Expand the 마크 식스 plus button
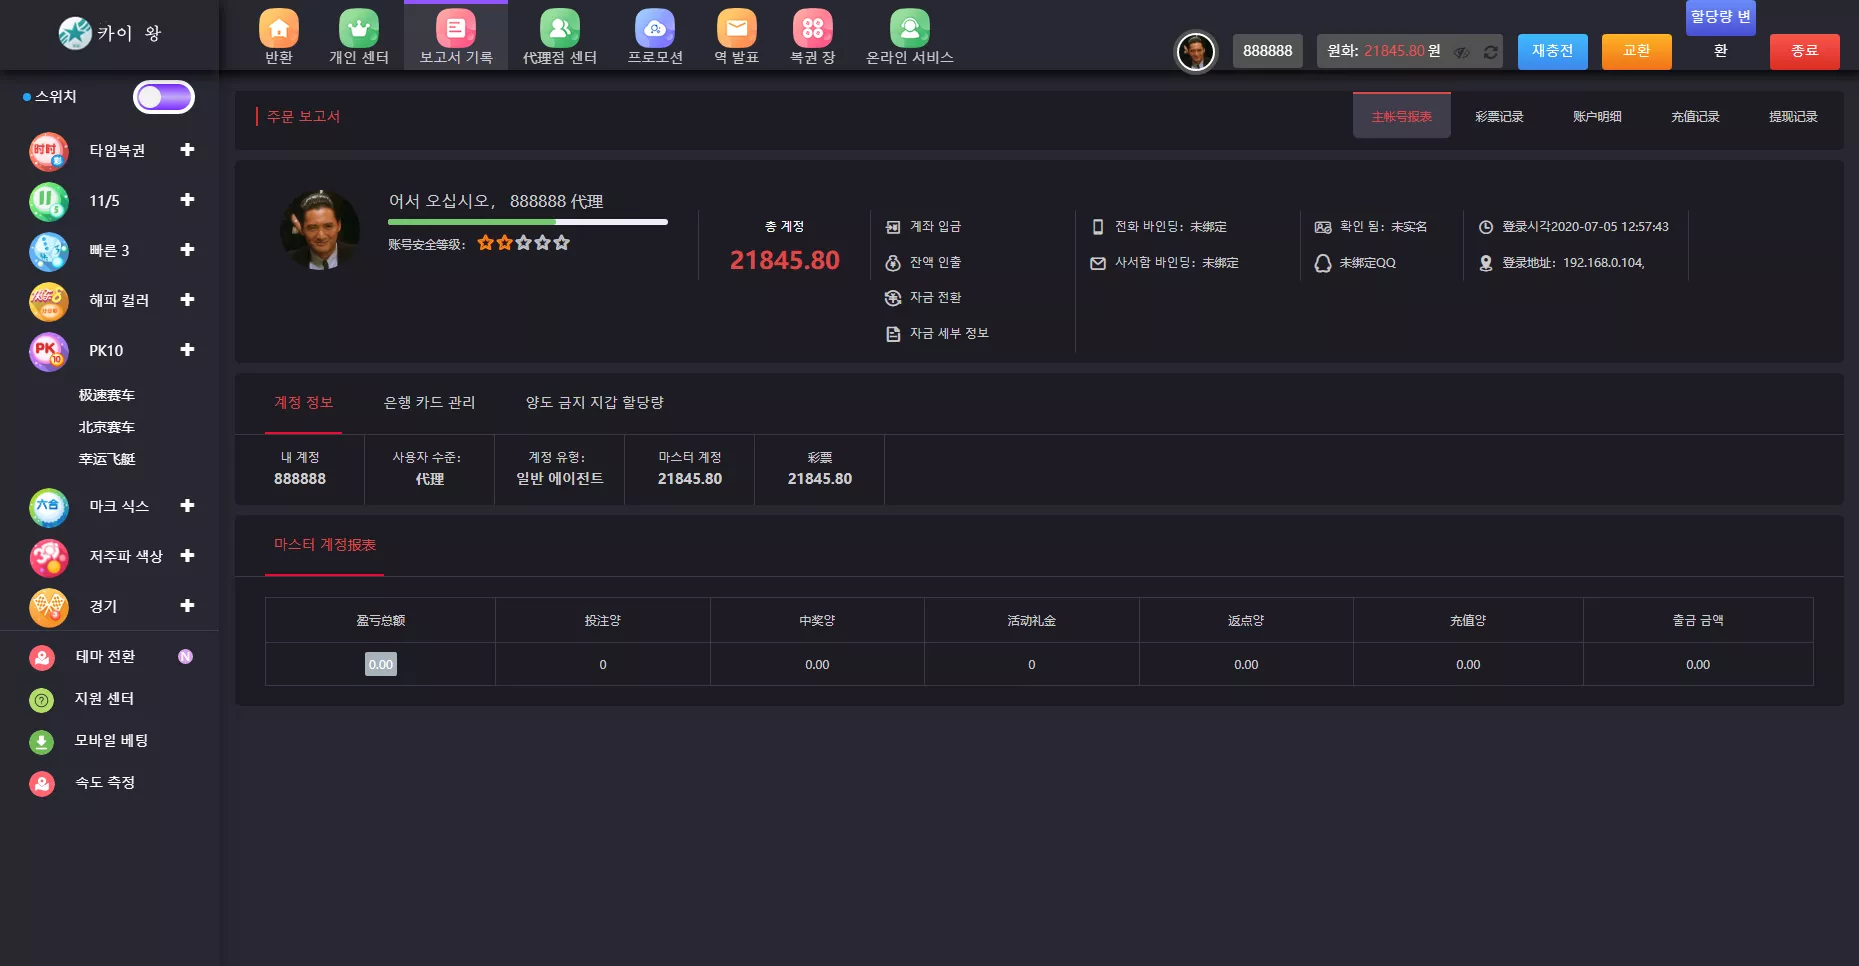Image resolution: width=1859 pixels, height=966 pixels. coord(187,506)
